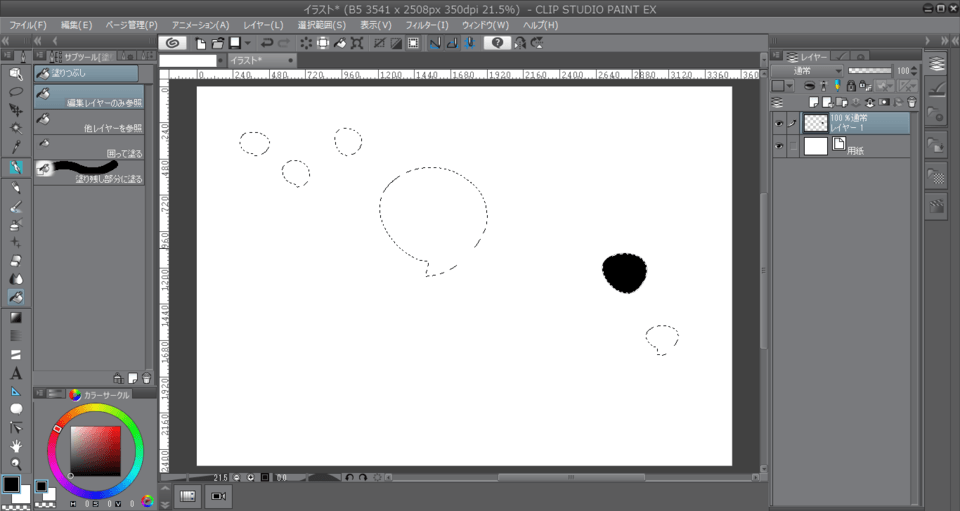The image size is (960, 511).
Task: Click zoom in plus button below canvas
Action: [251, 477]
